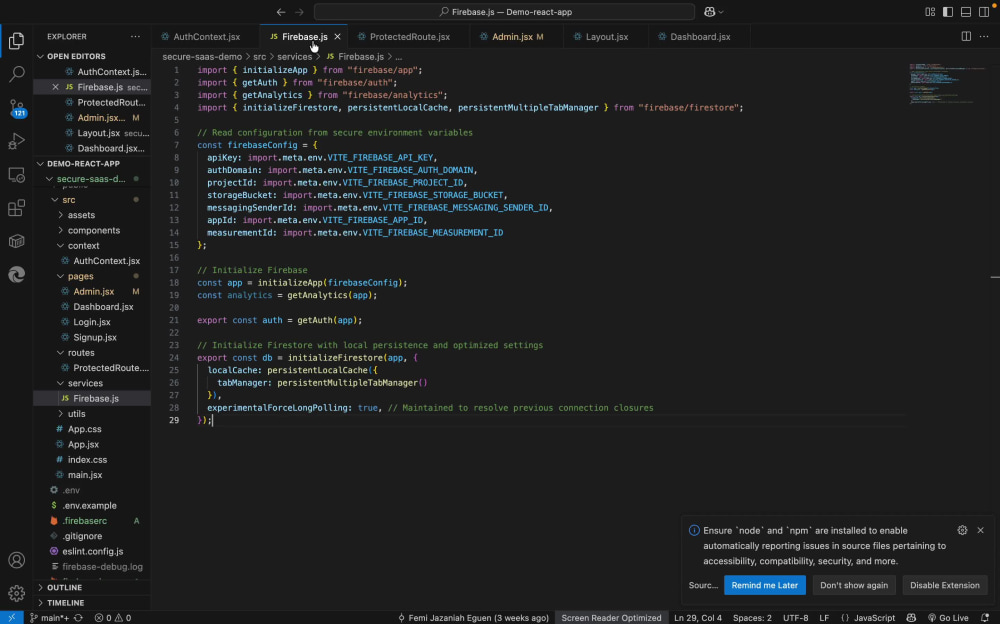
Task: Open the Extensions view
Action: click(x=17, y=208)
